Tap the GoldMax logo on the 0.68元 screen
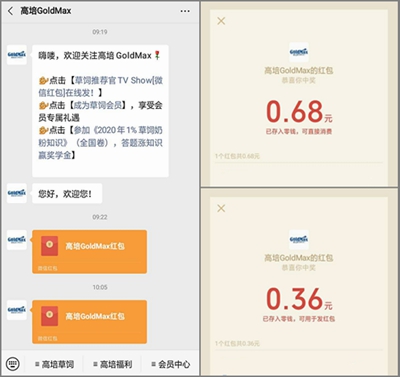This screenshot has width=400, height=377. pos(299,52)
